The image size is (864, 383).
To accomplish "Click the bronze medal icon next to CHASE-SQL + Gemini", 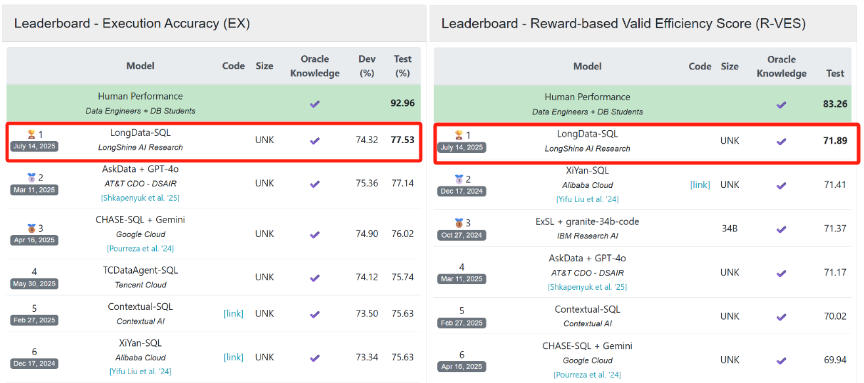I will [30, 228].
